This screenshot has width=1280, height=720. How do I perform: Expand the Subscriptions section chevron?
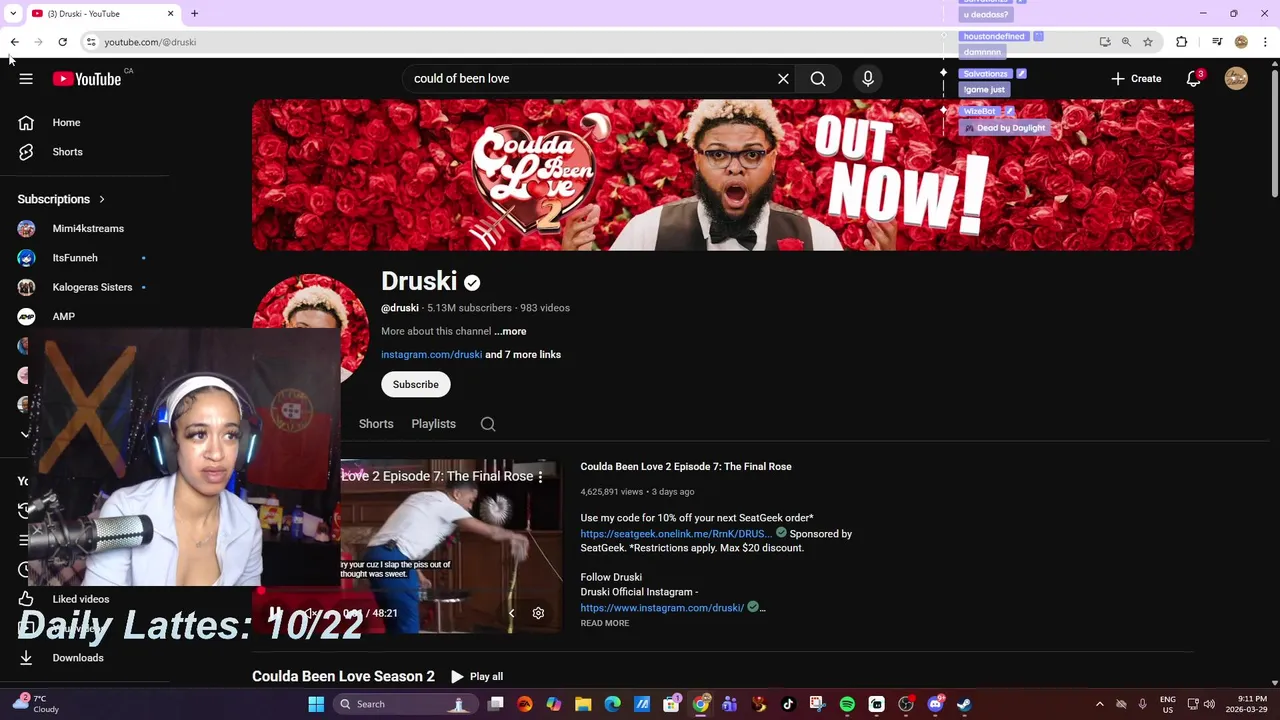[x=101, y=199]
